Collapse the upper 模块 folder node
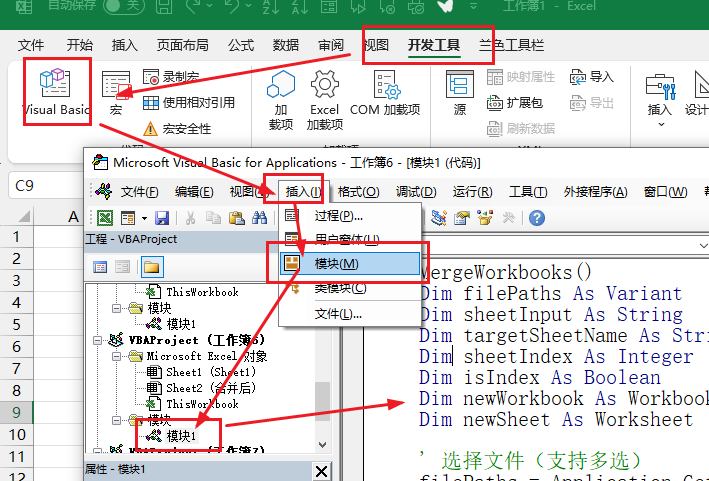This screenshot has height=481, width=709. pyautogui.click(x=117, y=308)
